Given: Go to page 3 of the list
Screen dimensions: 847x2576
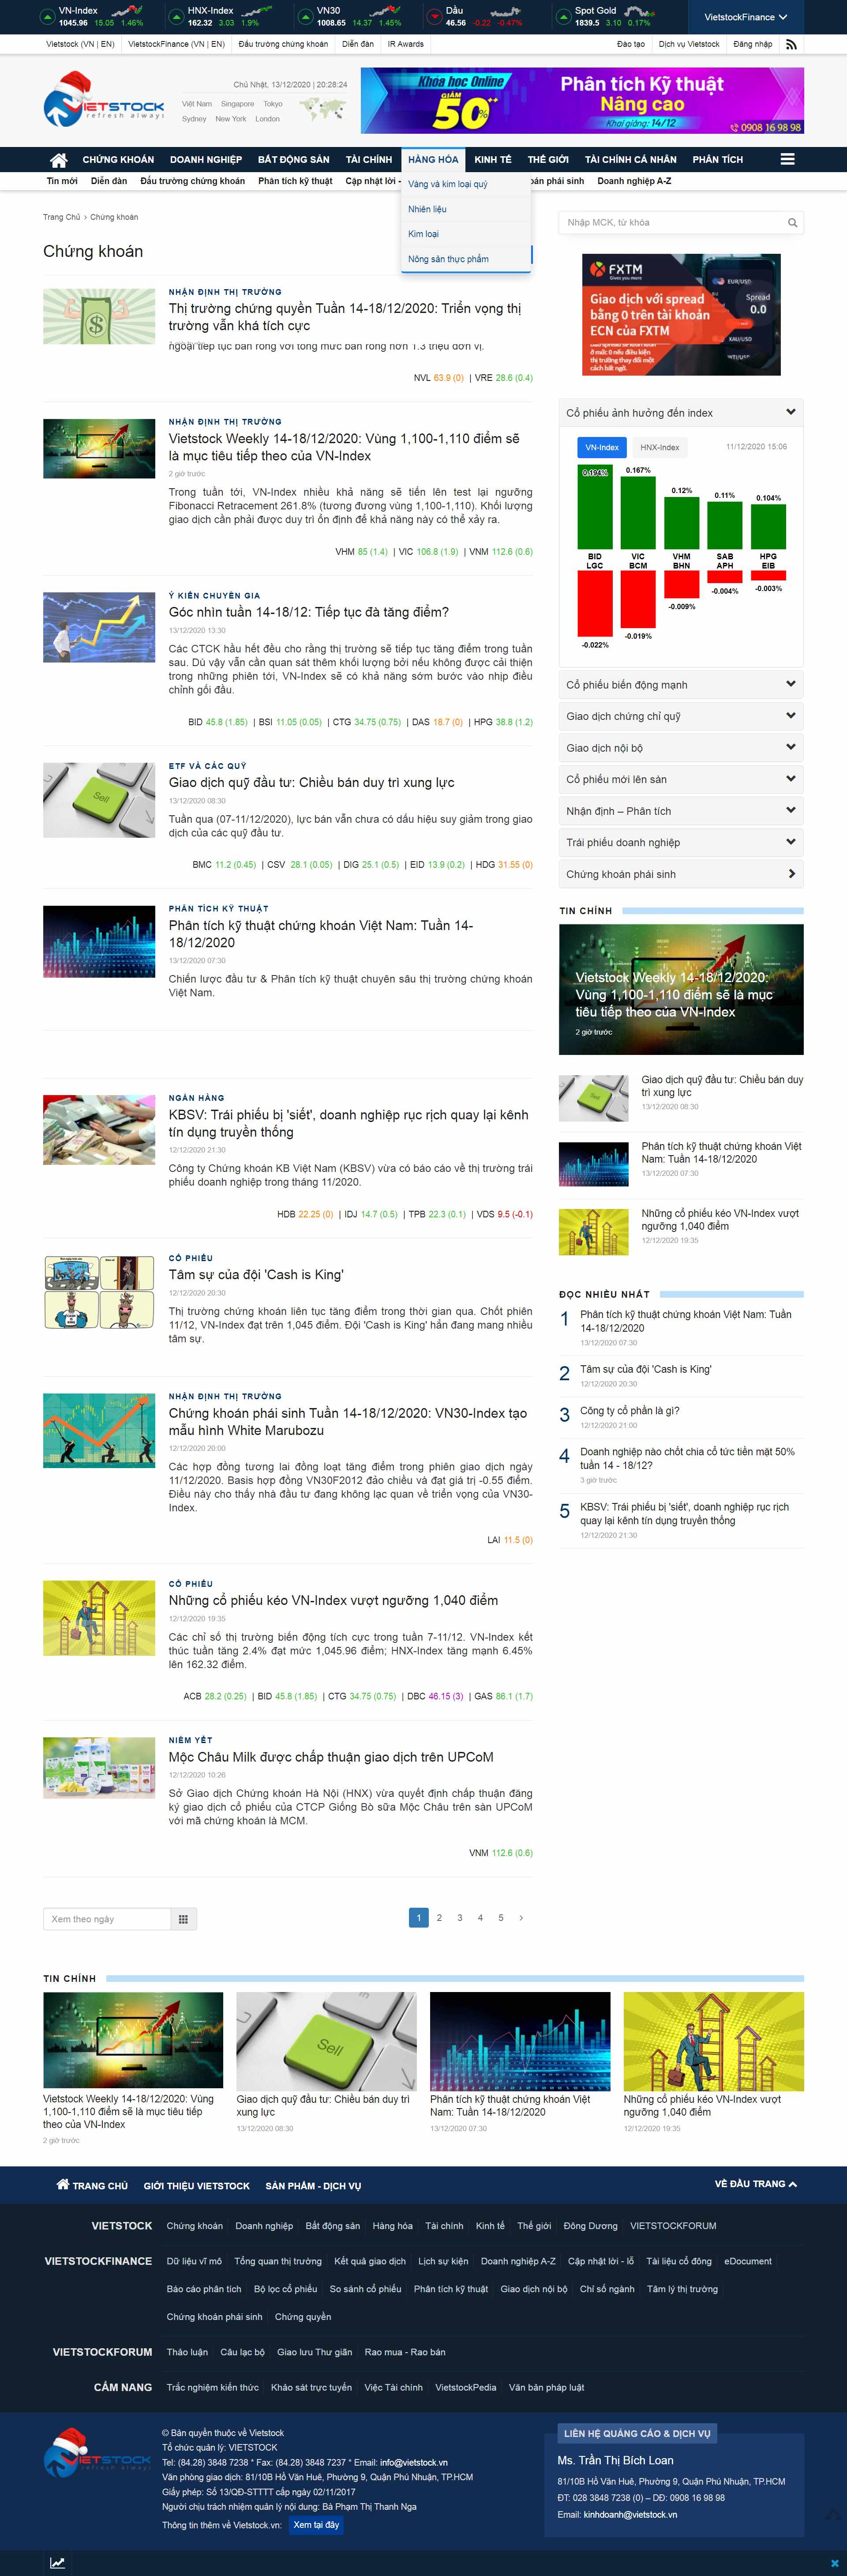Looking at the screenshot, I should tap(459, 1918).
